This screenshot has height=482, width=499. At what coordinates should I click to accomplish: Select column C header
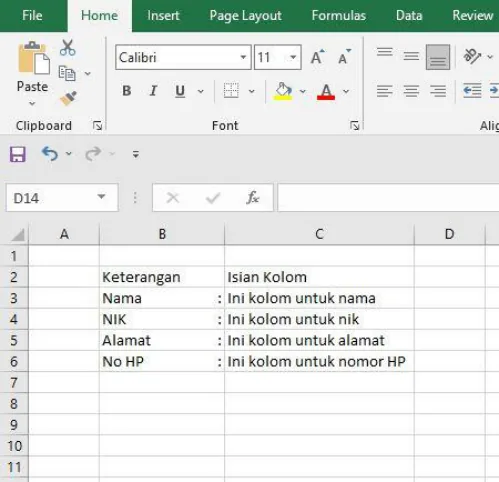(319, 234)
